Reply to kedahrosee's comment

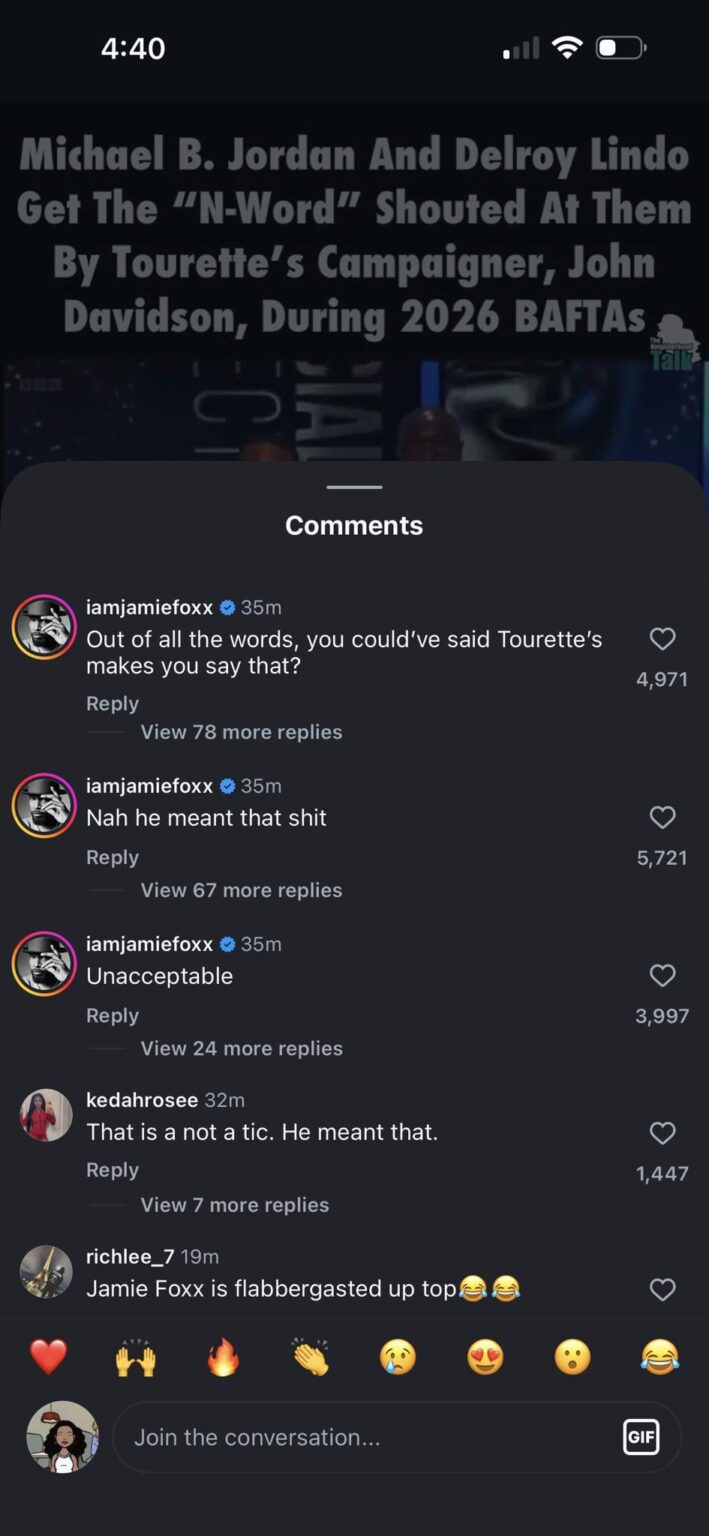[x=112, y=1169]
